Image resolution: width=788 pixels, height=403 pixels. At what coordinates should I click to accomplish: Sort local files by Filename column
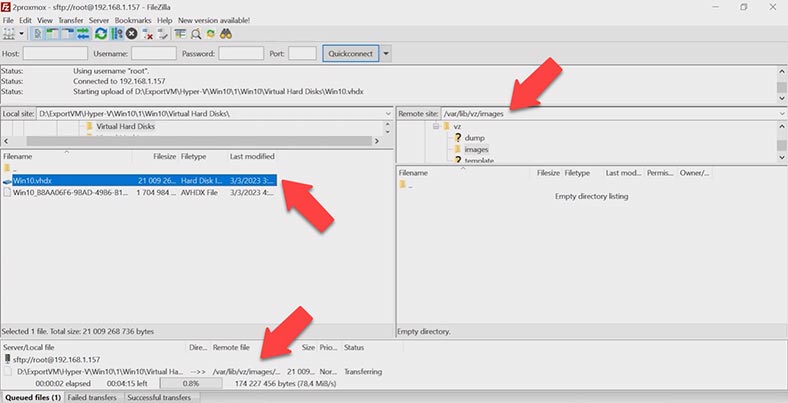pyautogui.click(x=66, y=157)
